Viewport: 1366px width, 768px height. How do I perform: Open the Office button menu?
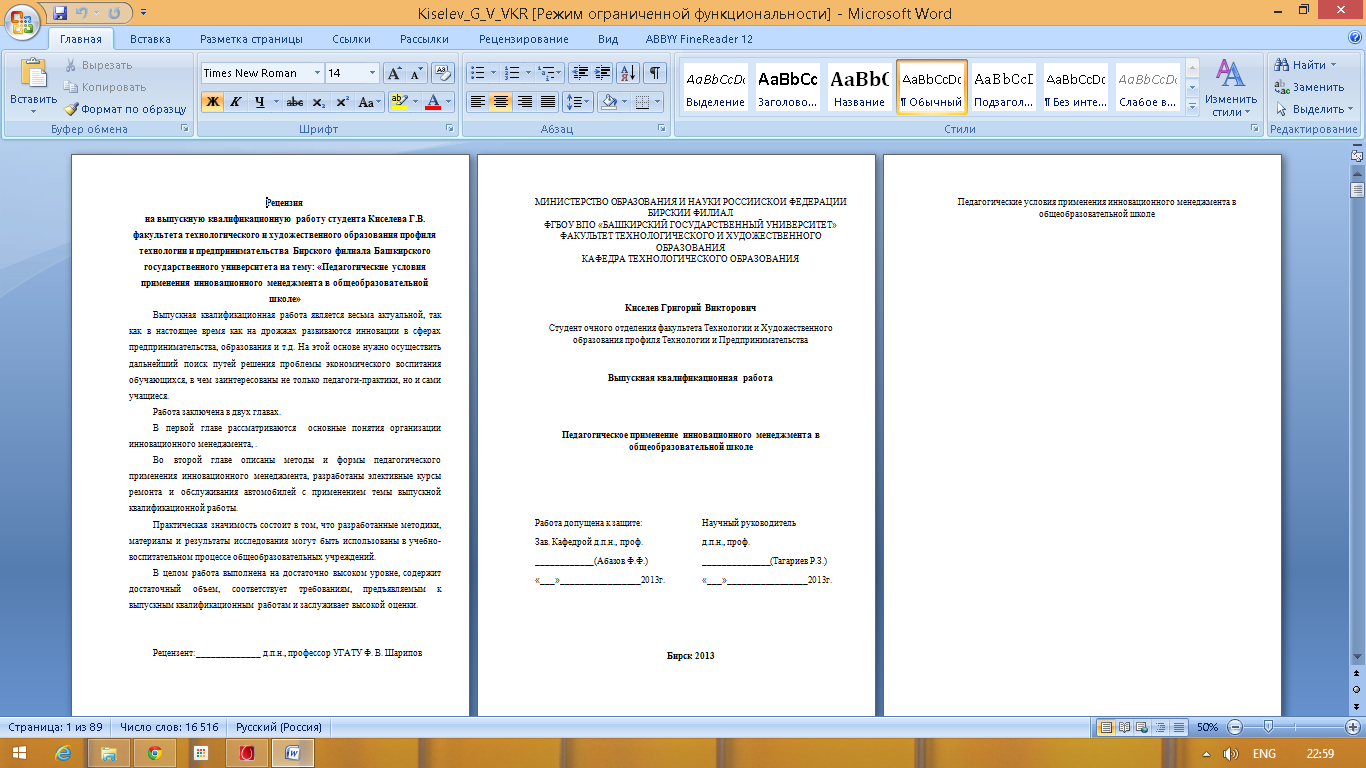coord(22,17)
